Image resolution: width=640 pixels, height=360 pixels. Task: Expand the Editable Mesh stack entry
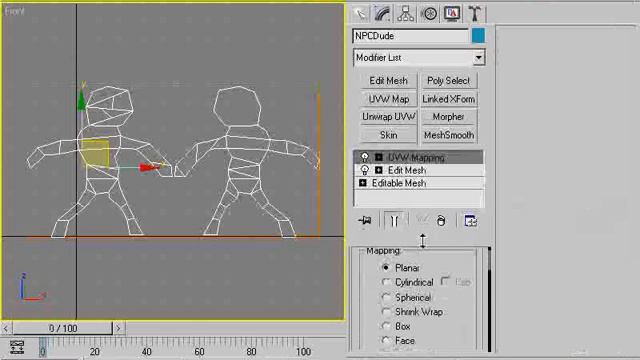click(362, 183)
